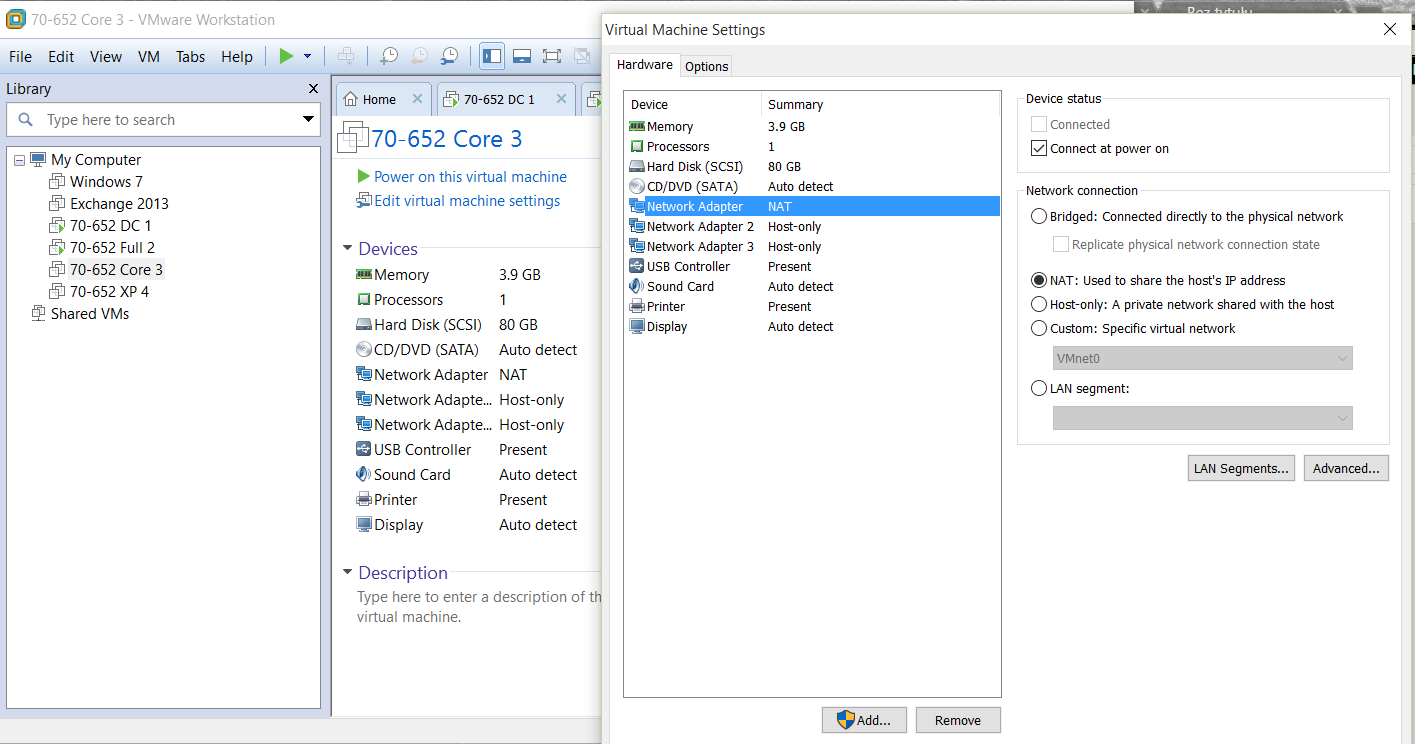Enter full screen mode from toolbar

pyautogui.click(x=552, y=57)
